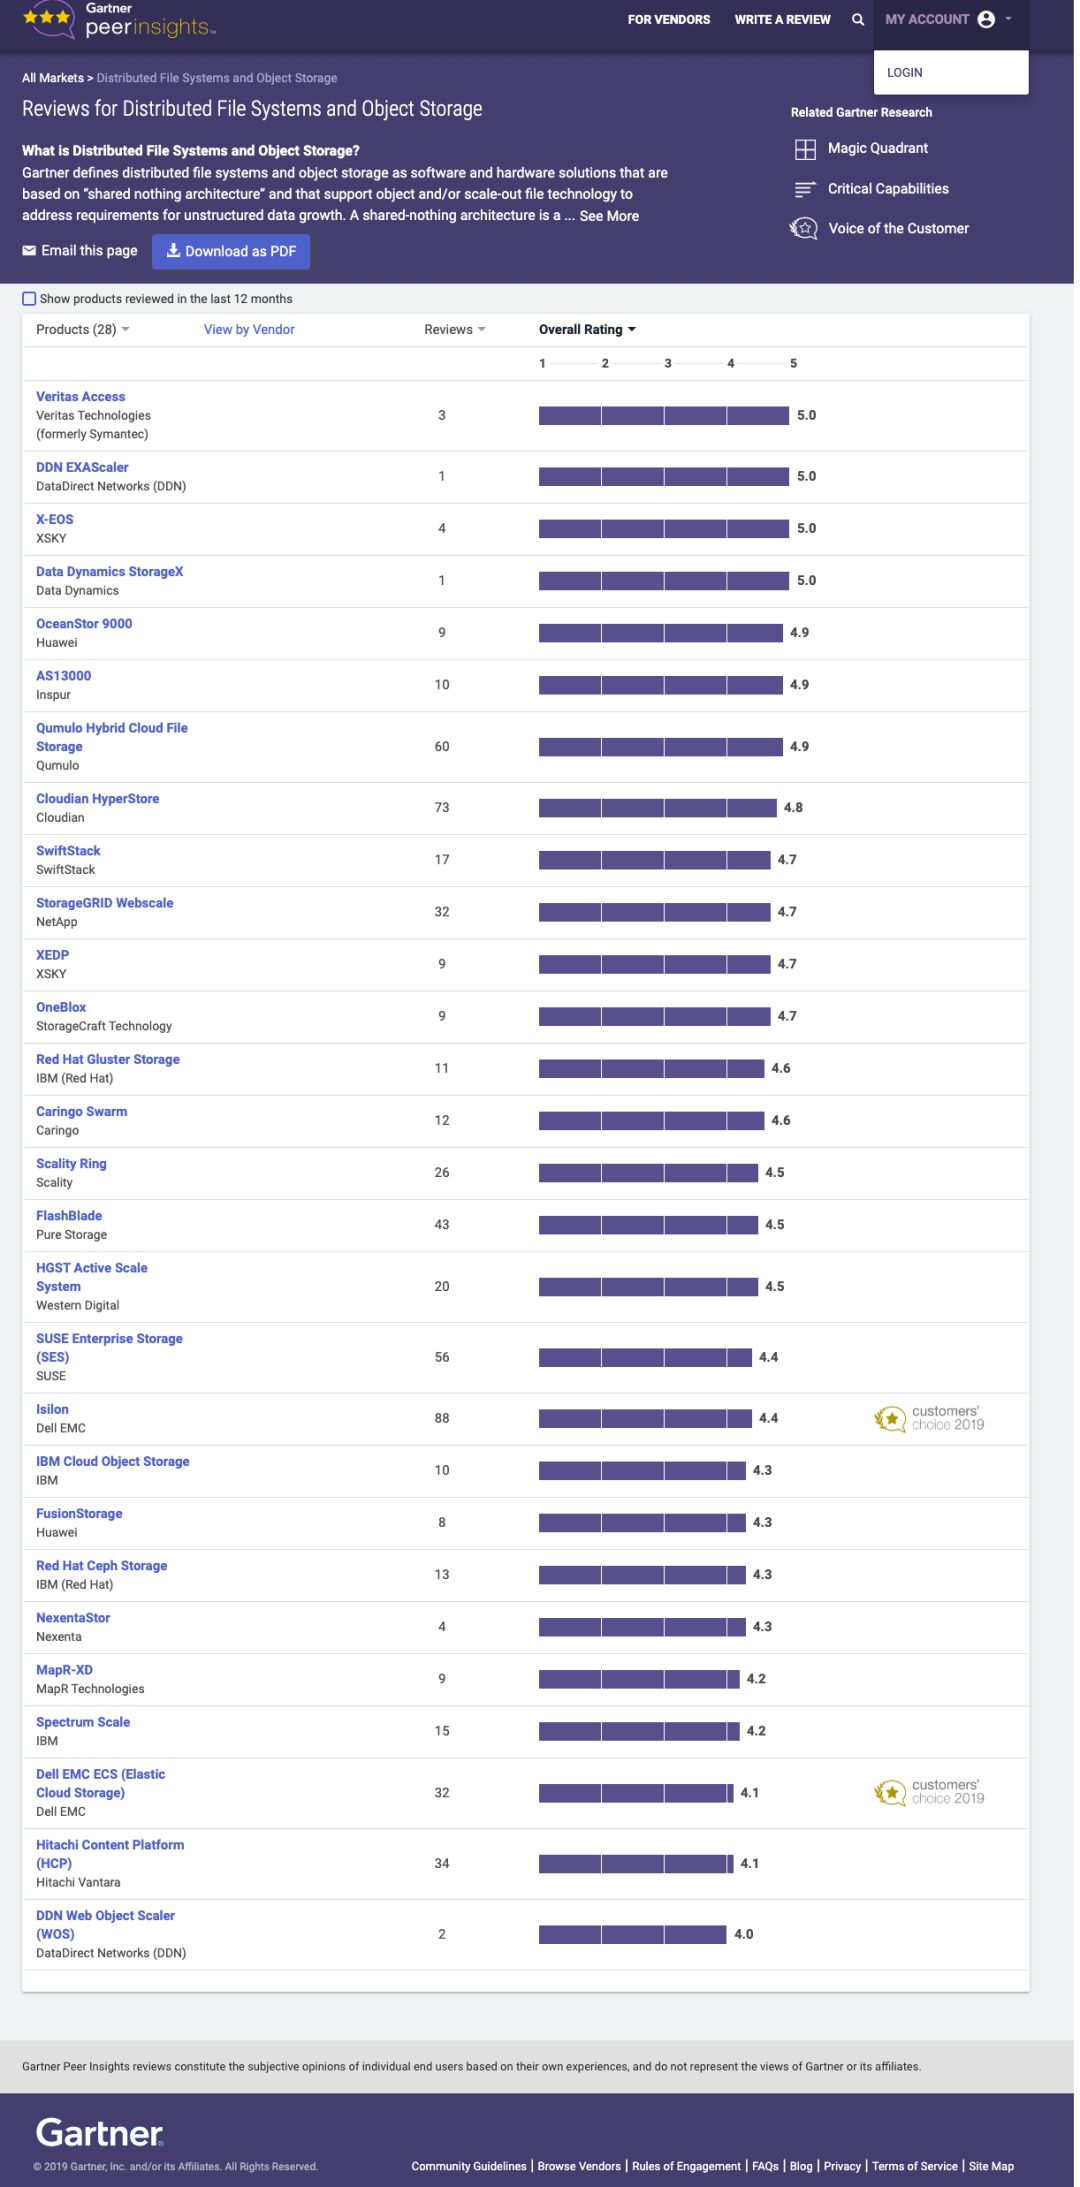Expand description with See More
Screen dimensions: 1080x2187
pyautogui.click(x=609, y=216)
